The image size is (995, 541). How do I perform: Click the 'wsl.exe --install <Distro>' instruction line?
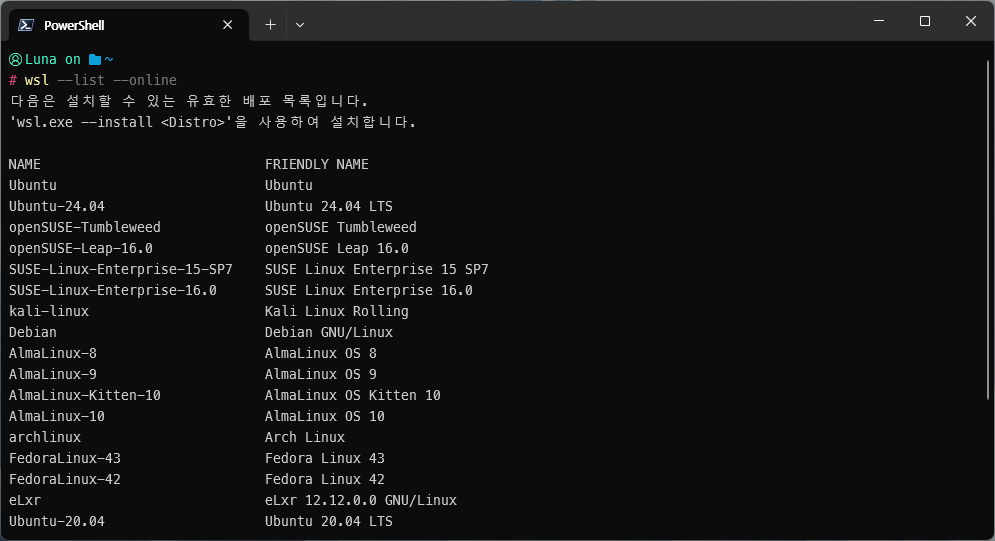coord(213,122)
